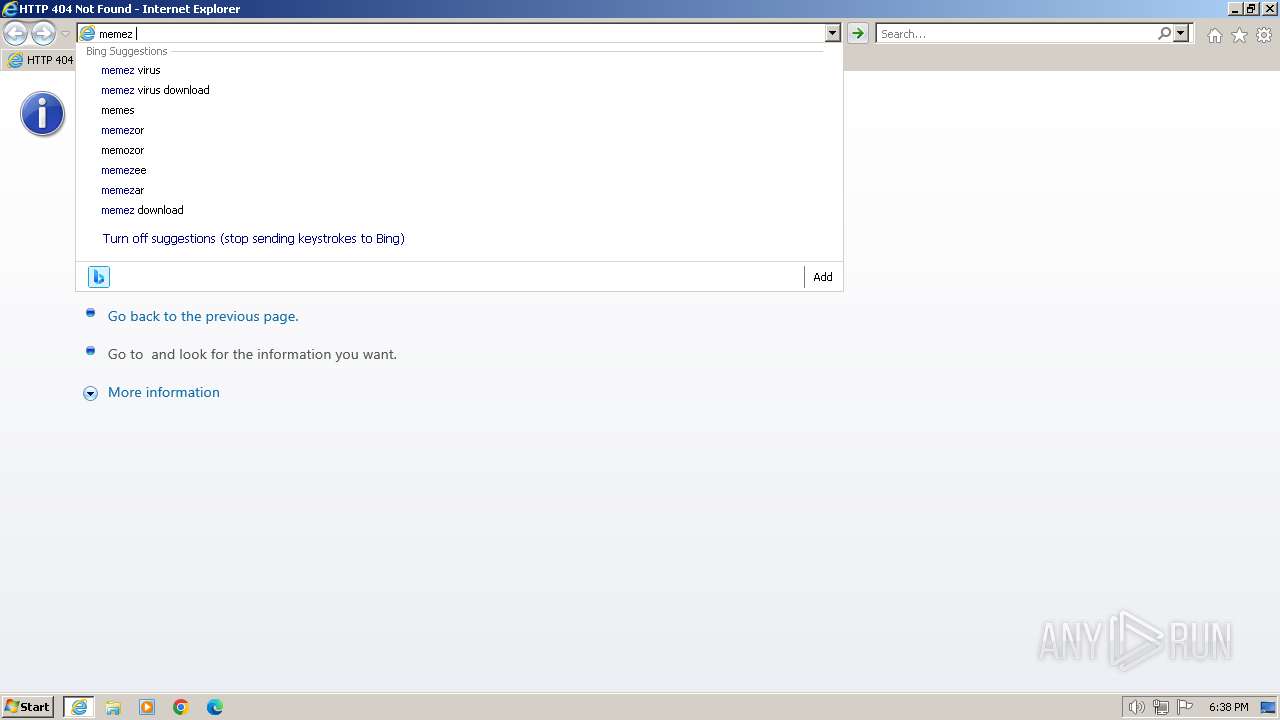The width and height of the screenshot is (1280, 720).
Task: Open the Tools gear icon
Action: (1264, 35)
